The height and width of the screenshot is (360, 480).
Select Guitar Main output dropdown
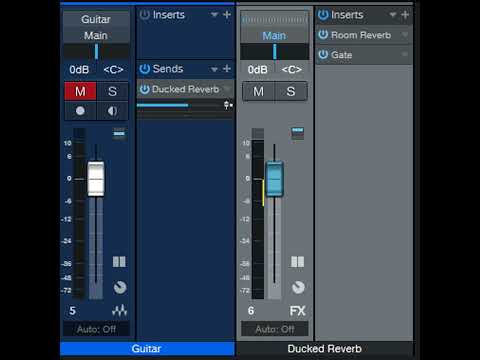96,35
